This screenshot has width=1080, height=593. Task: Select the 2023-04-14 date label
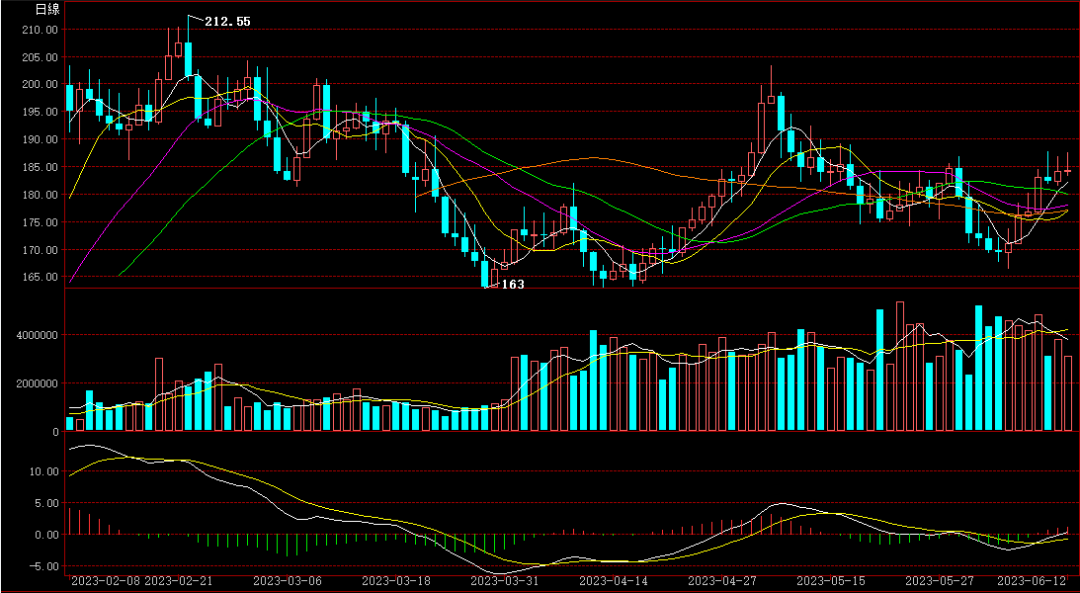(613, 580)
